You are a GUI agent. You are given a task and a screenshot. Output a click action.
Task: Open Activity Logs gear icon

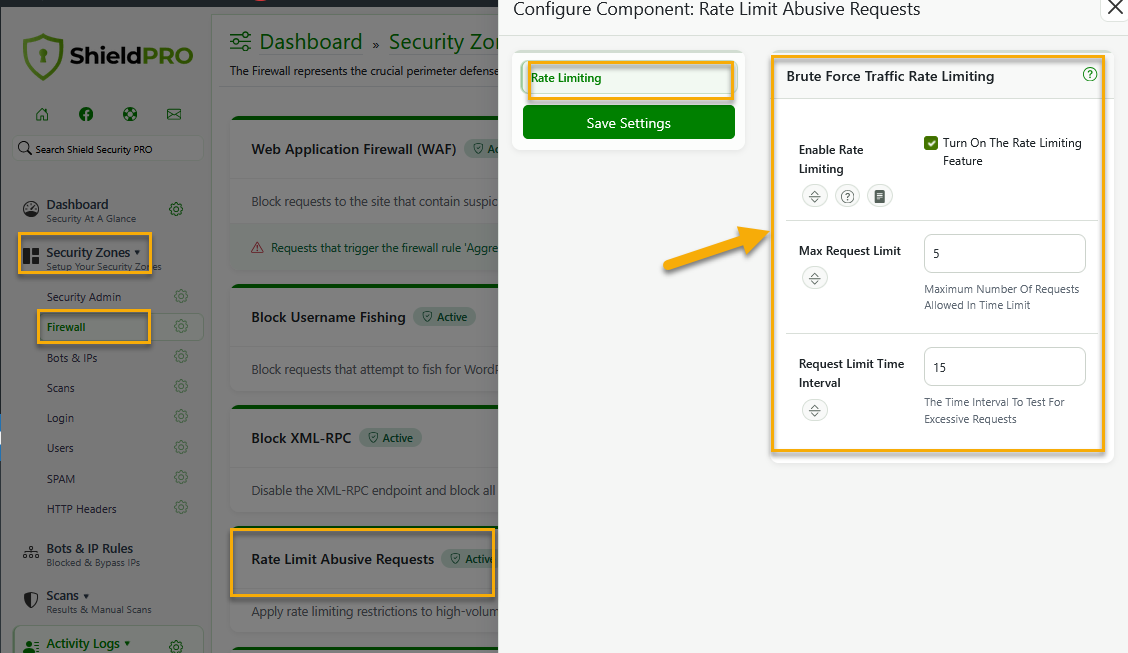click(x=176, y=646)
